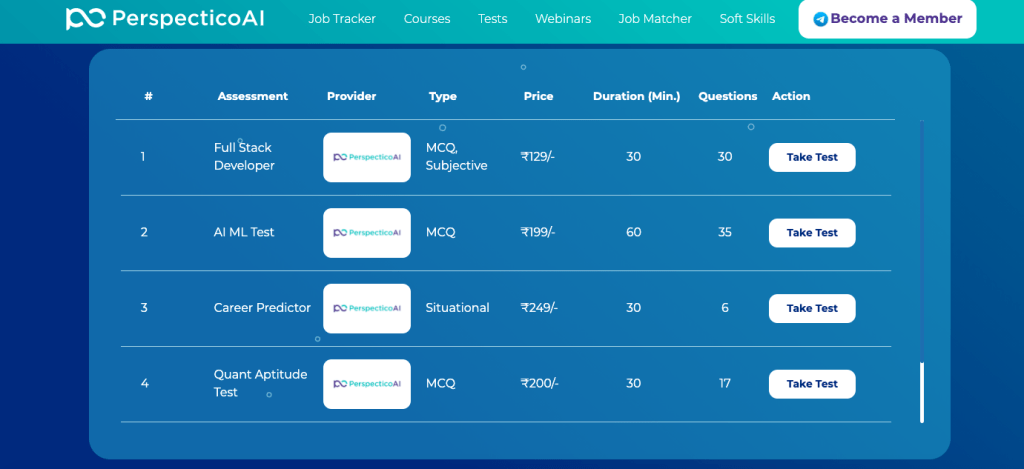
Task: Take the AI ML Test
Action: tap(812, 233)
